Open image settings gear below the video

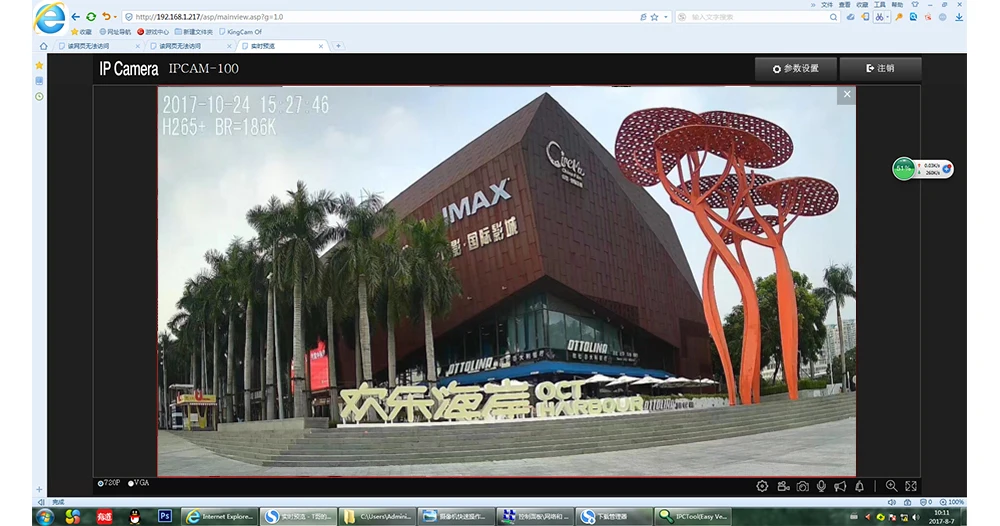pos(762,486)
